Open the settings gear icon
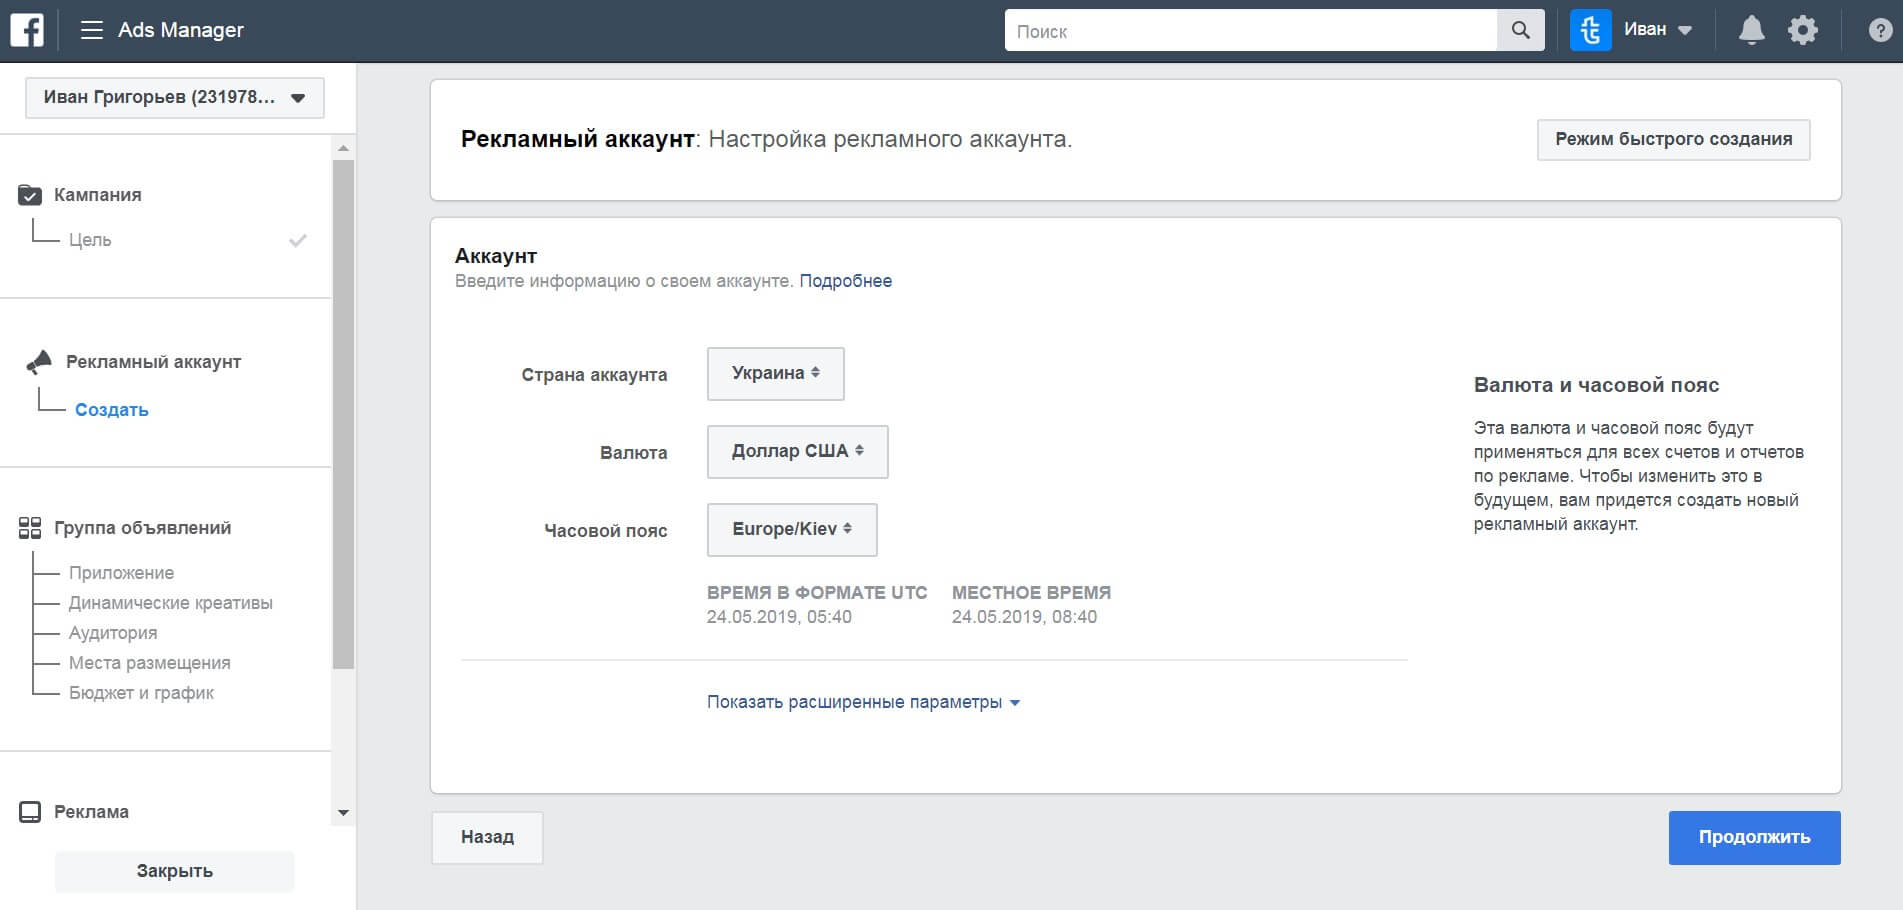Viewport: 1903px width, 910px height. (x=1803, y=30)
